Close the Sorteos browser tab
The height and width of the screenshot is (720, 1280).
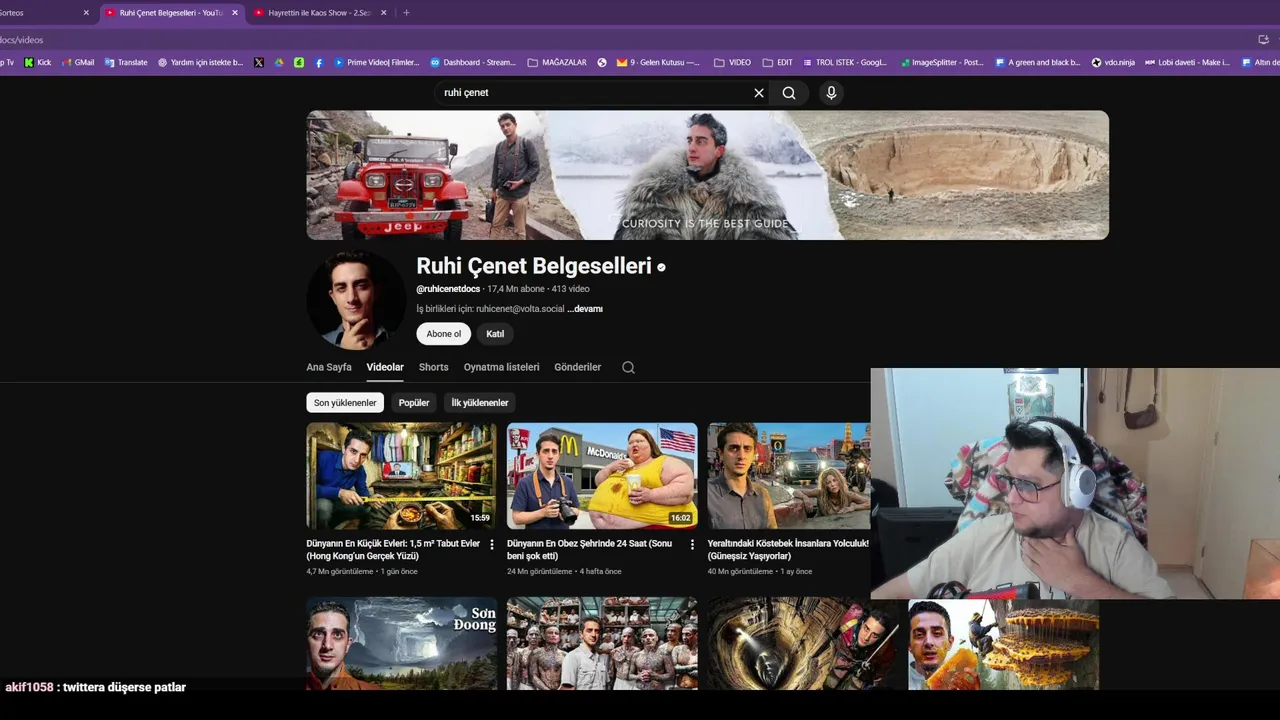(x=86, y=13)
